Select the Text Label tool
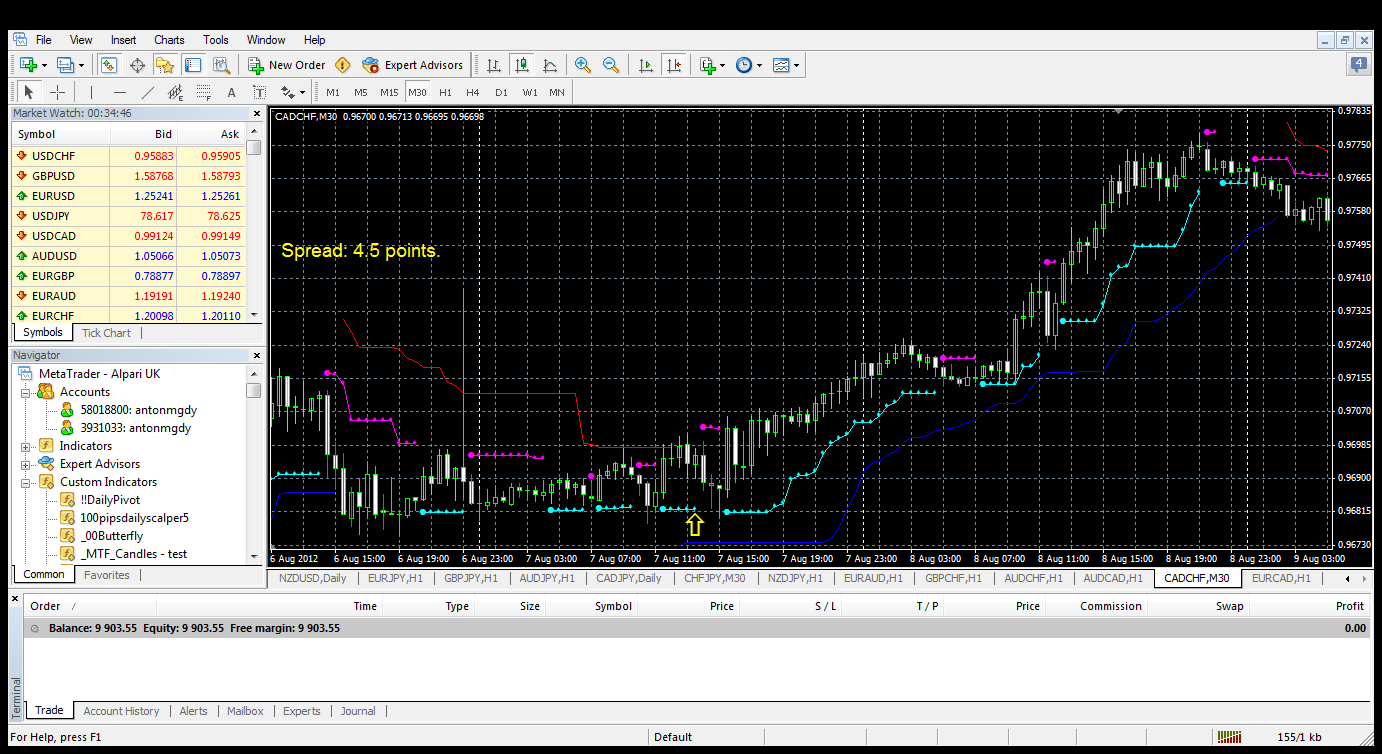 tap(259, 92)
